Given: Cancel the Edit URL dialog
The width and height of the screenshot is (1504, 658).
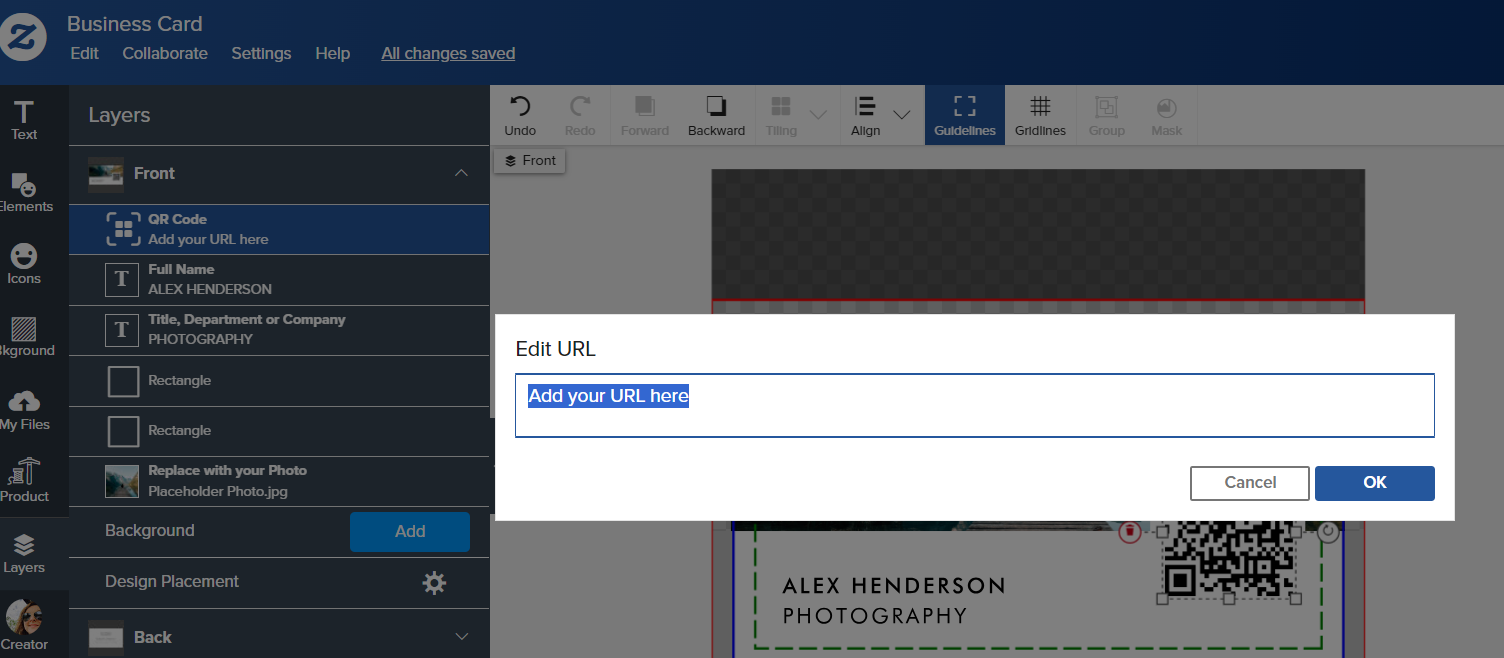Looking at the screenshot, I should point(1249,483).
